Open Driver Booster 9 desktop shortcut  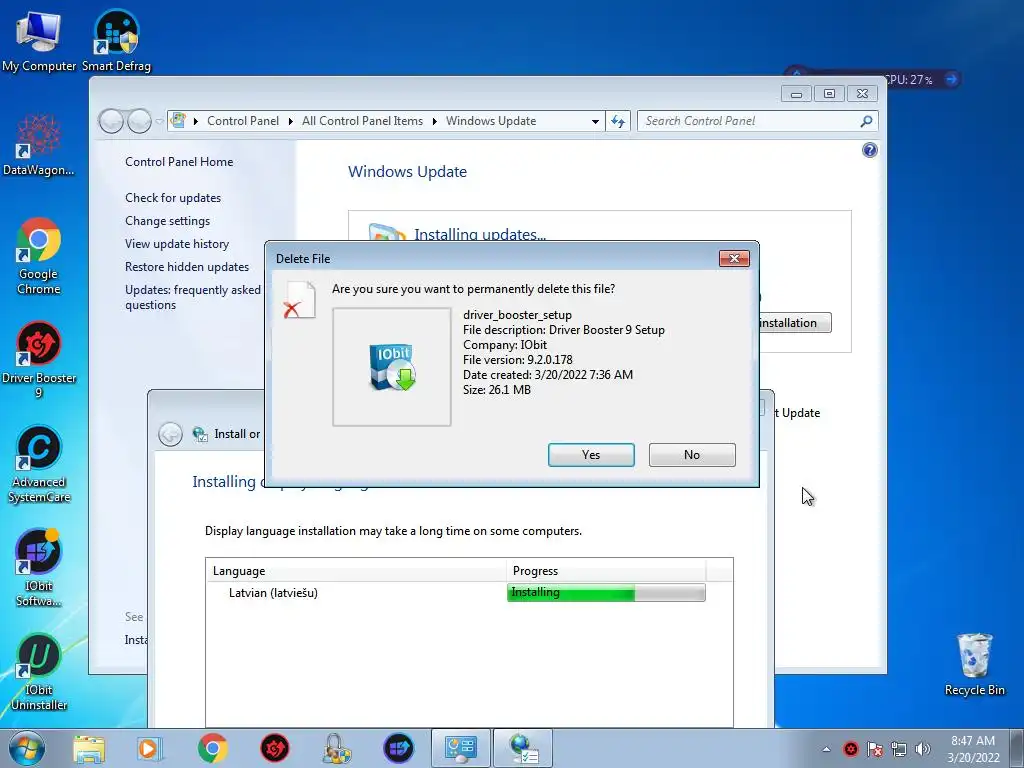(x=39, y=360)
